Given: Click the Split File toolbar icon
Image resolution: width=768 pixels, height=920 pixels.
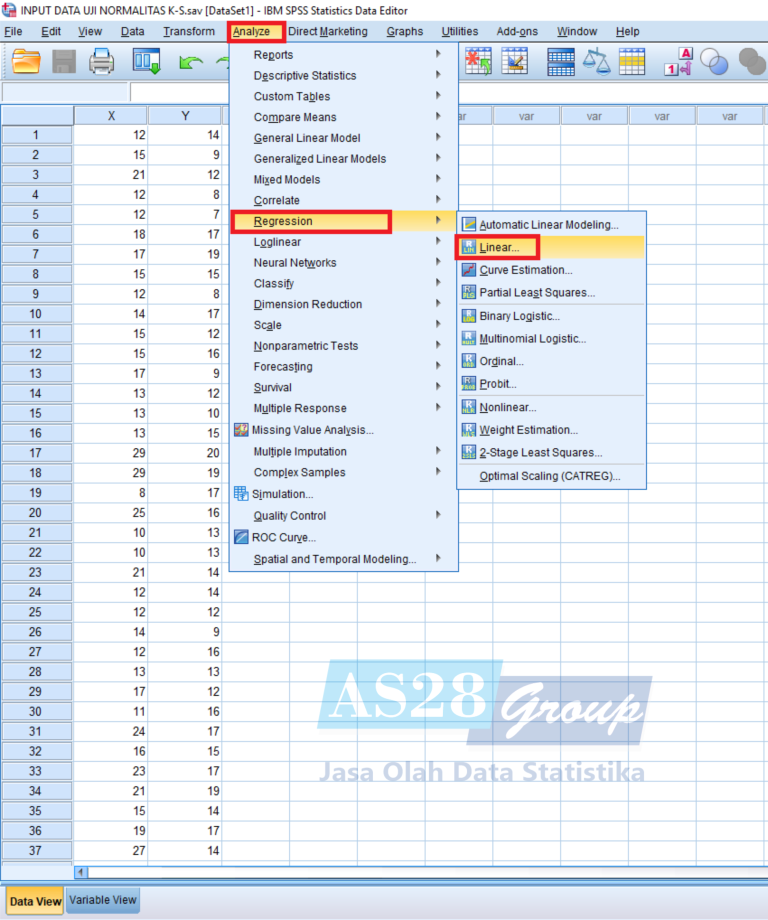Looking at the screenshot, I should click(x=561, y=62).
